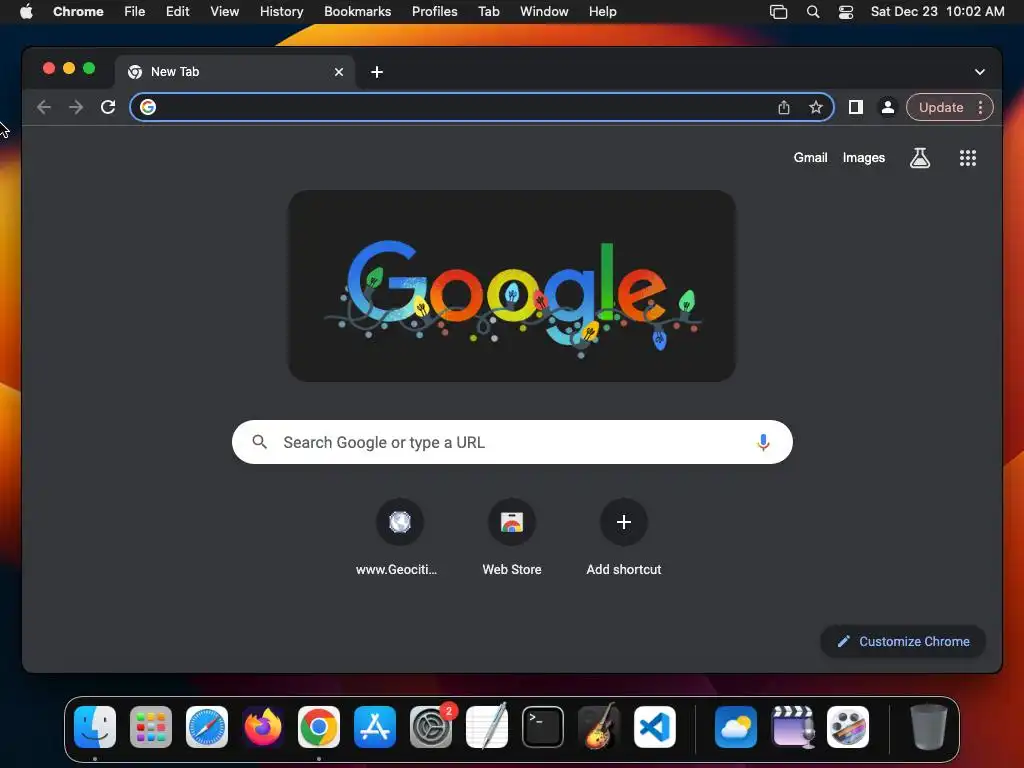
Task: Open the View menu
Action: 225,11
